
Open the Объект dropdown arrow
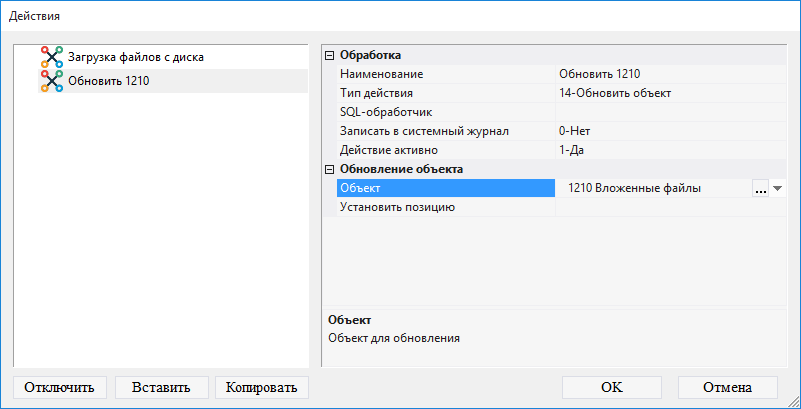(x=777, y=188)
